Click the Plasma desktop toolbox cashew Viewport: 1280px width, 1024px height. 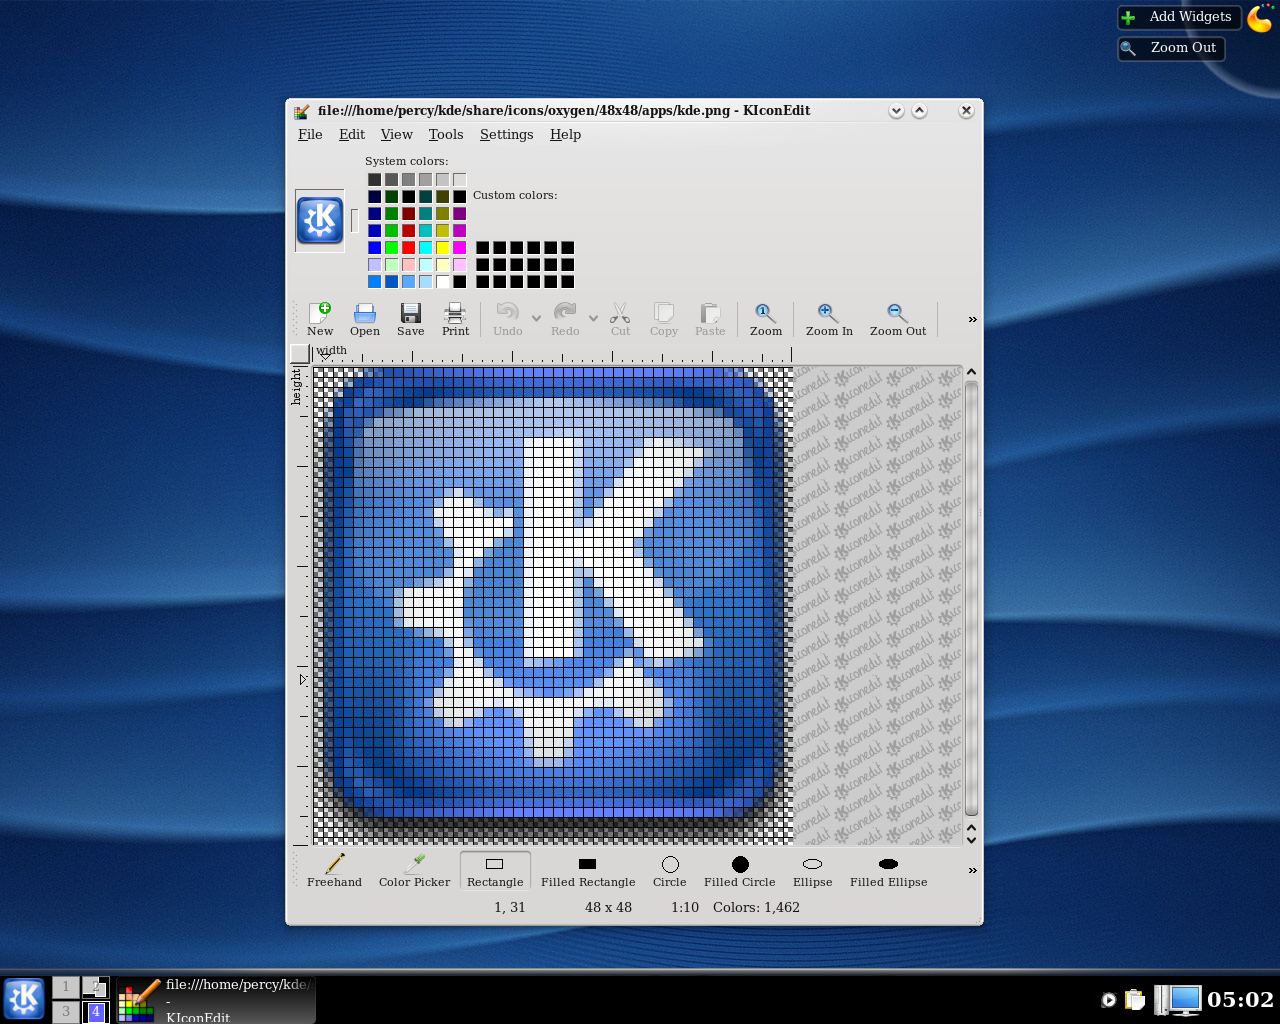pos(1262,18)
